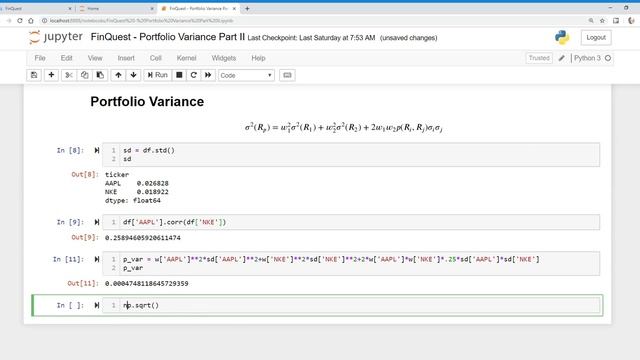This screenshot has width=640, height=360.
Task: Click into the np.sqrt() code cell
Action: (351, 305)
